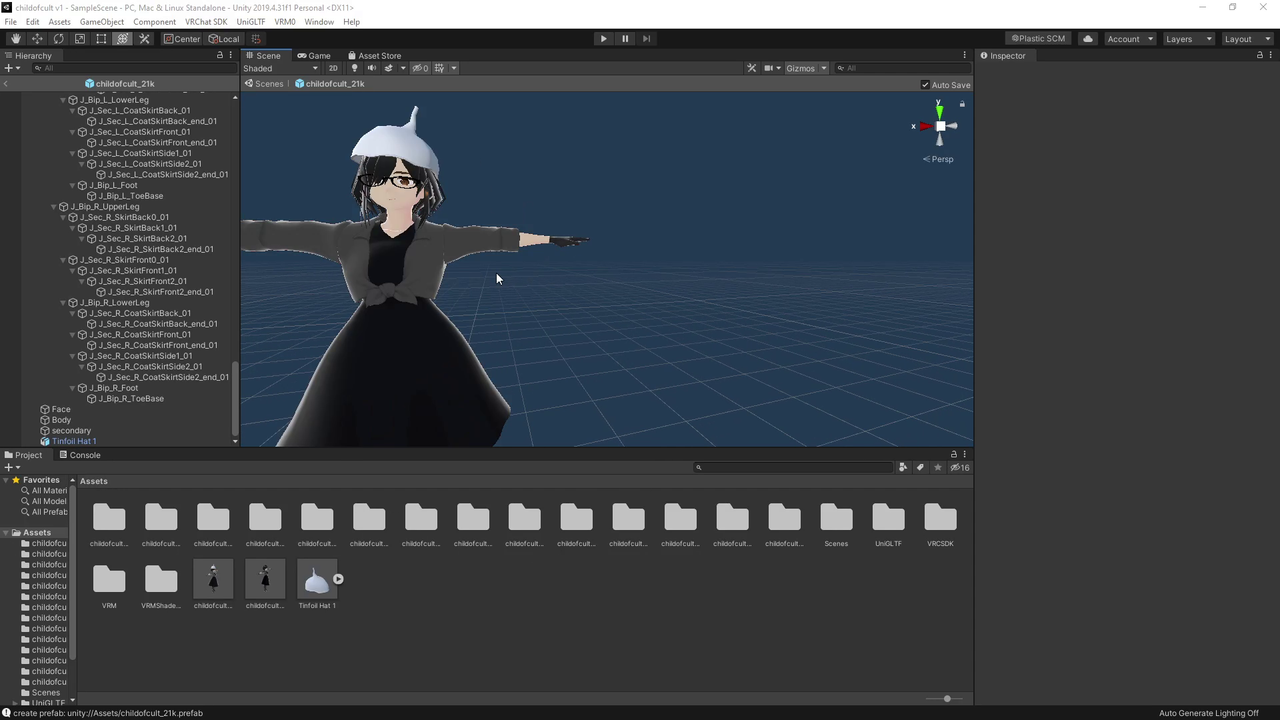
Task: Adjust the asset icon size slider
Action: (946, 699)
